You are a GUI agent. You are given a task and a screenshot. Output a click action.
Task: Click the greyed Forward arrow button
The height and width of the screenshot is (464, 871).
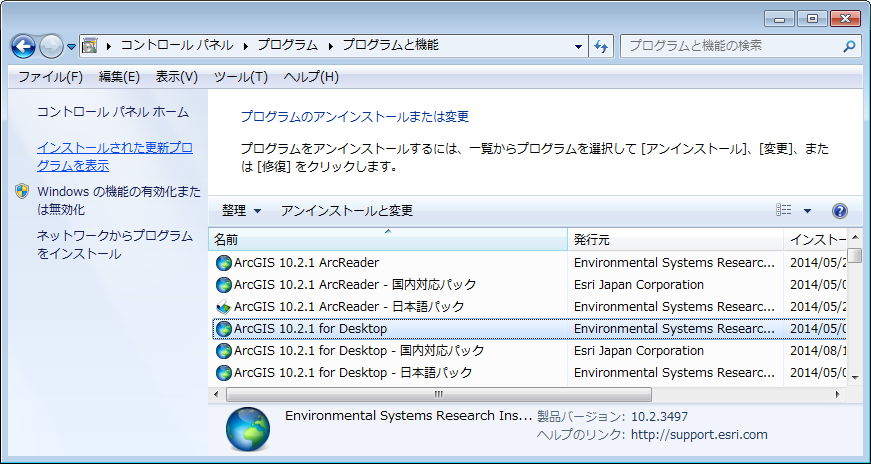point(51,47)
